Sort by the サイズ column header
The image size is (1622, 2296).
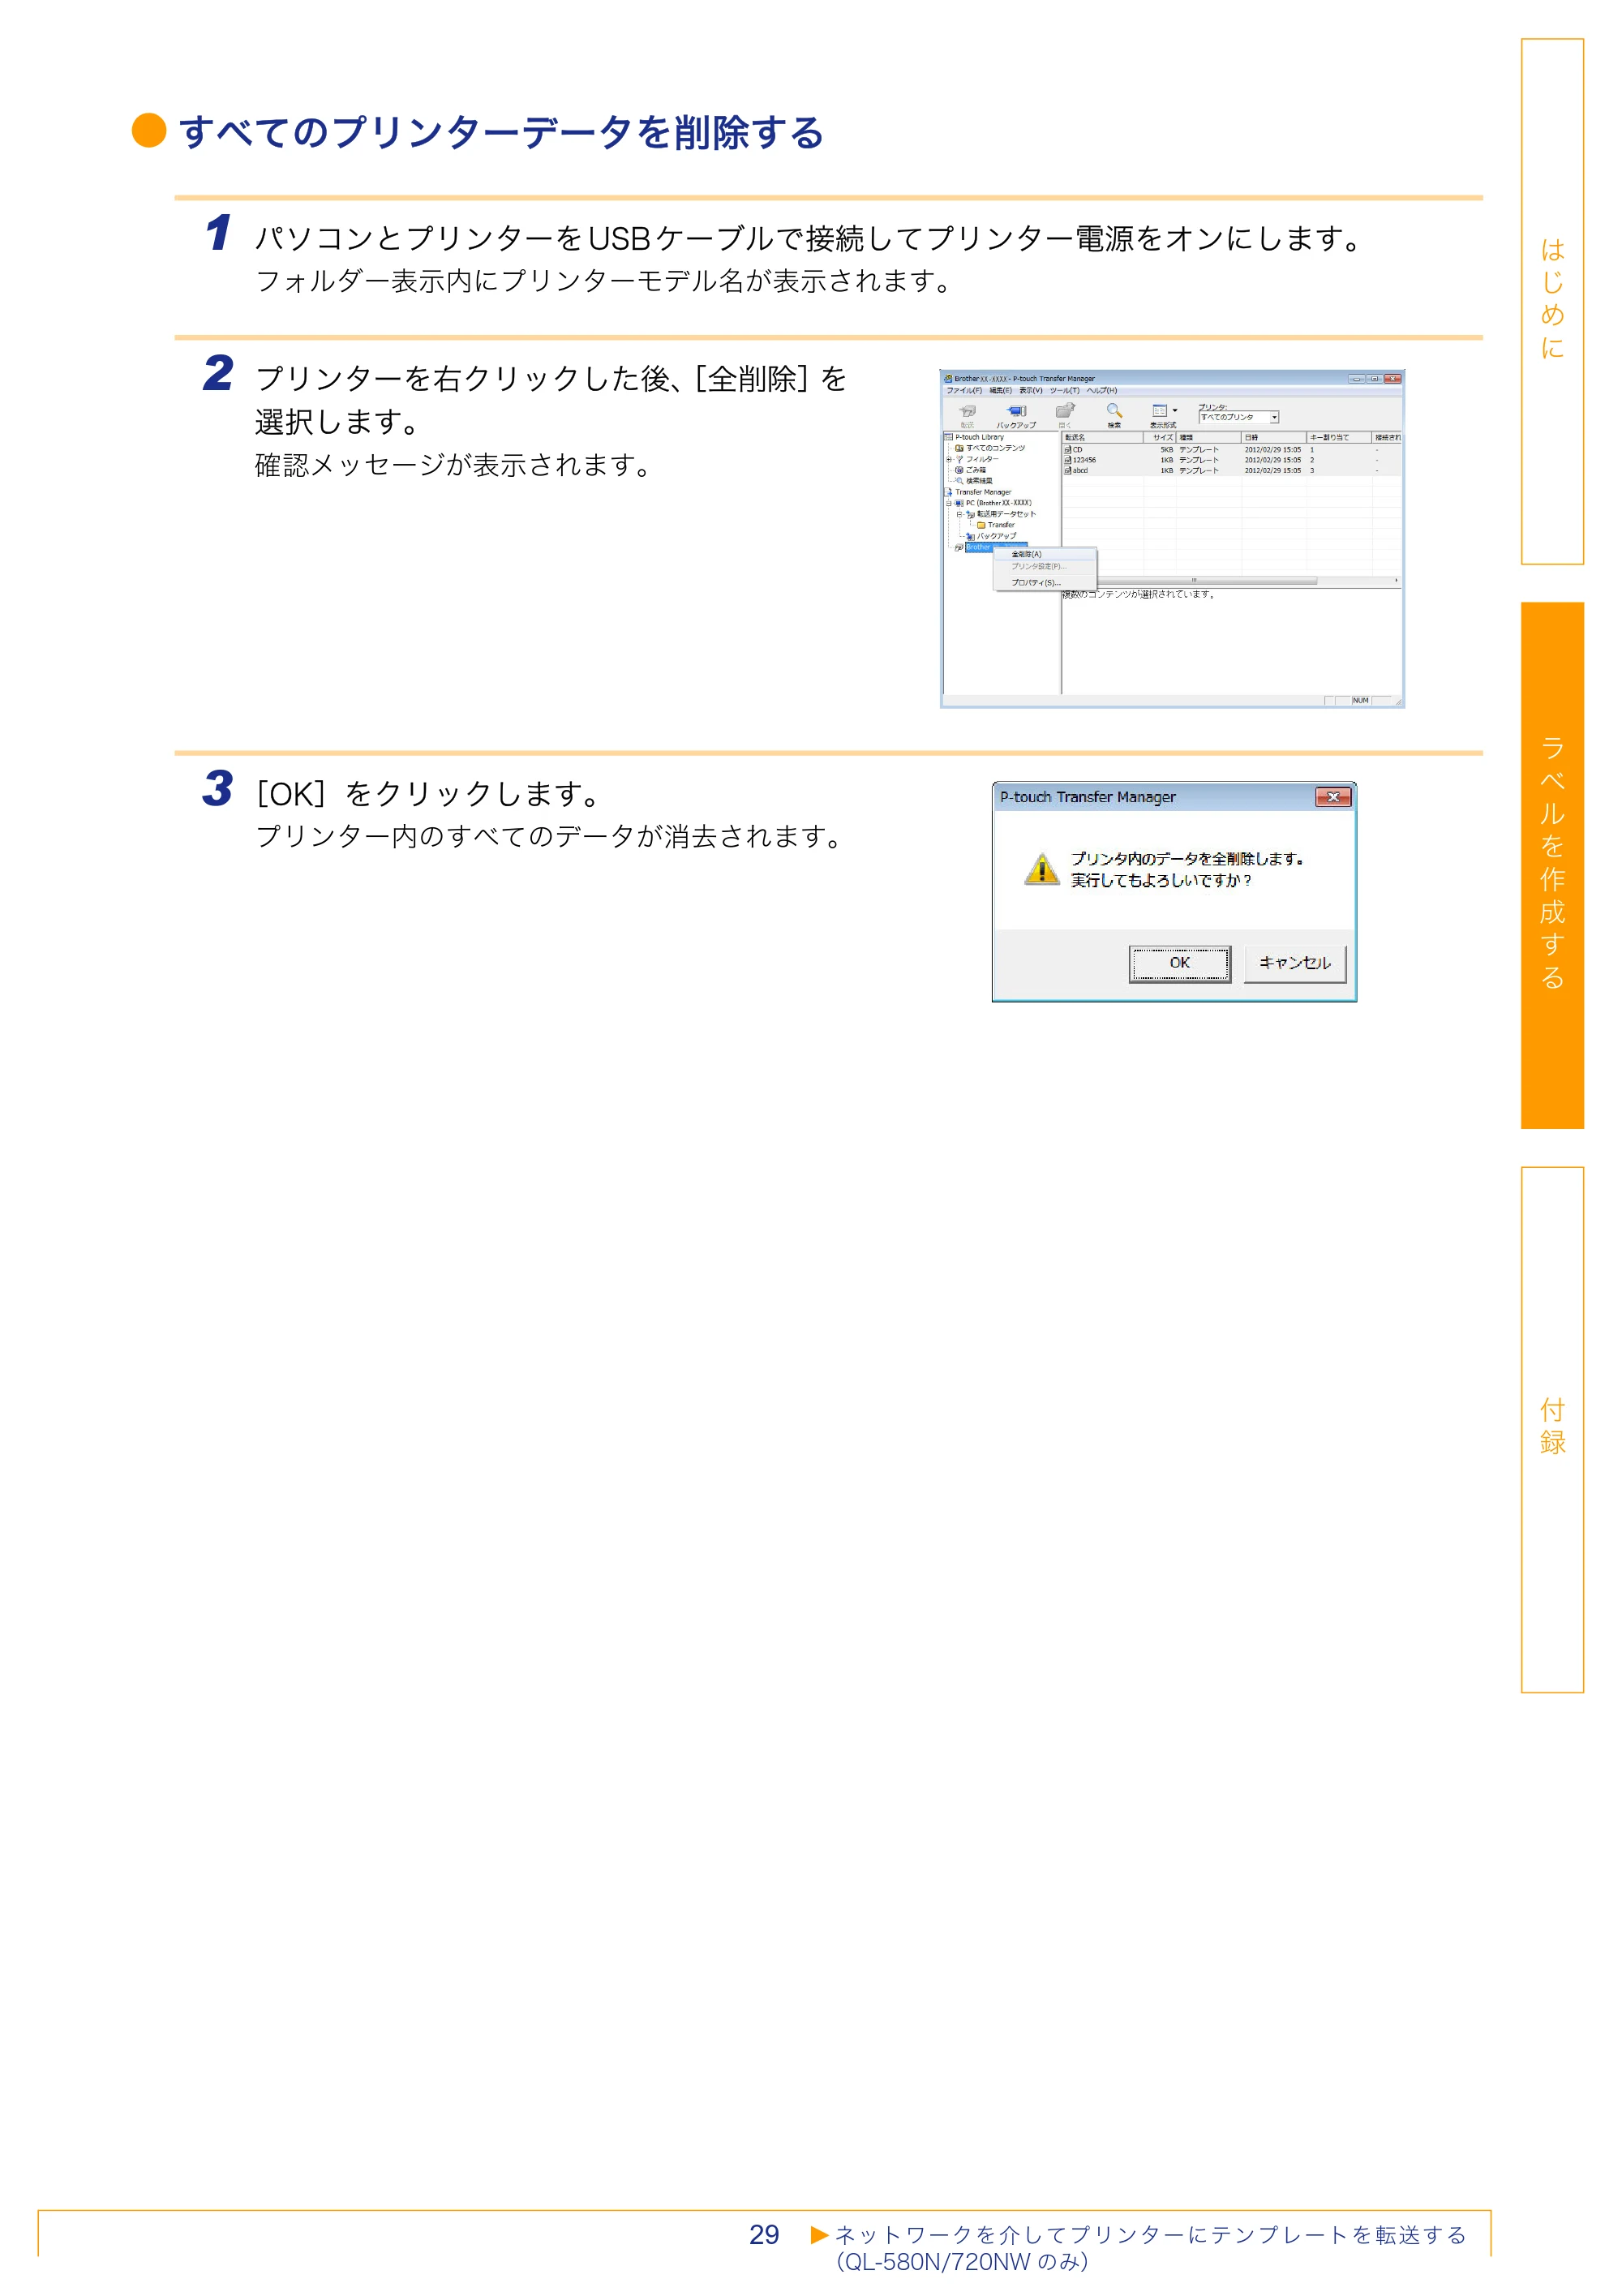(1160, 438)
